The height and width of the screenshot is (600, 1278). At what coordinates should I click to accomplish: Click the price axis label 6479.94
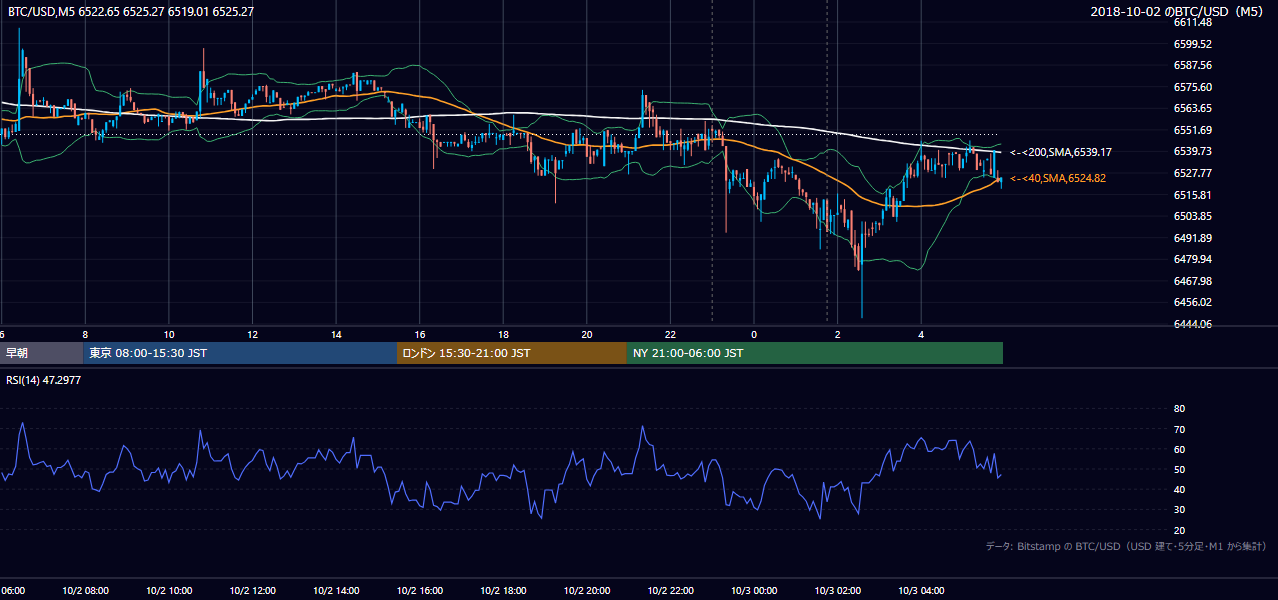tap(1193, 259)
